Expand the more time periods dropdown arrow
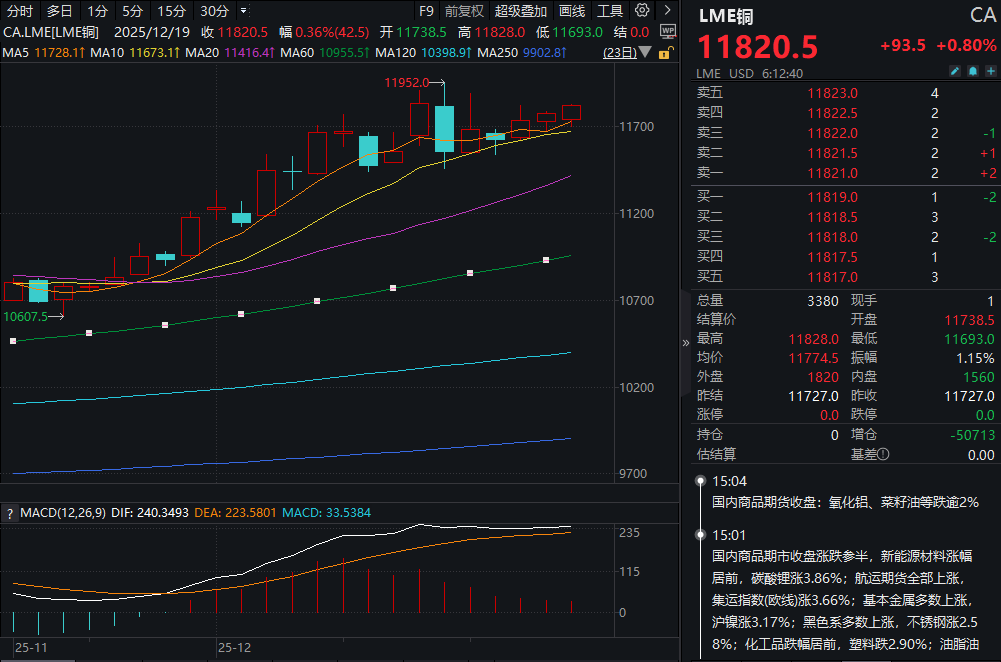Image resolution: width=1001 pixels, height=662 pixels. tap(242, 11)
